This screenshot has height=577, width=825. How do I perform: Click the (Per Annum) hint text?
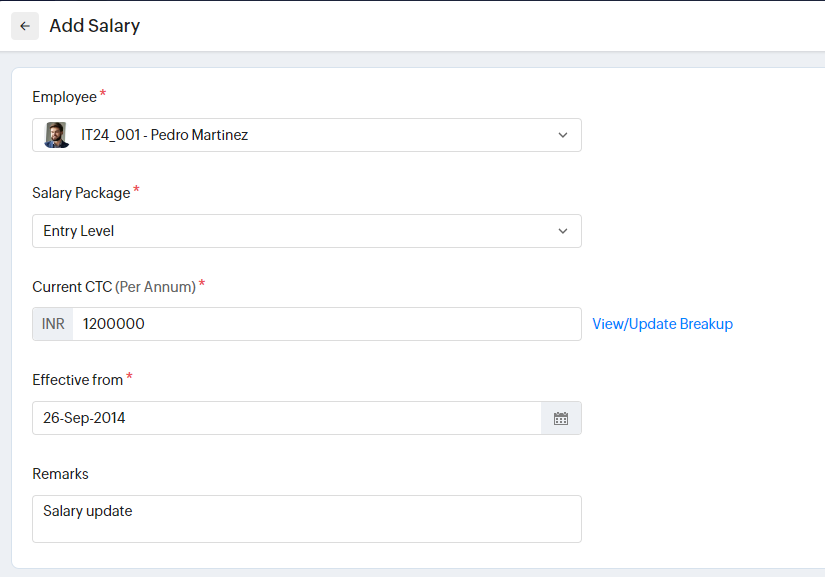[155, 287]
